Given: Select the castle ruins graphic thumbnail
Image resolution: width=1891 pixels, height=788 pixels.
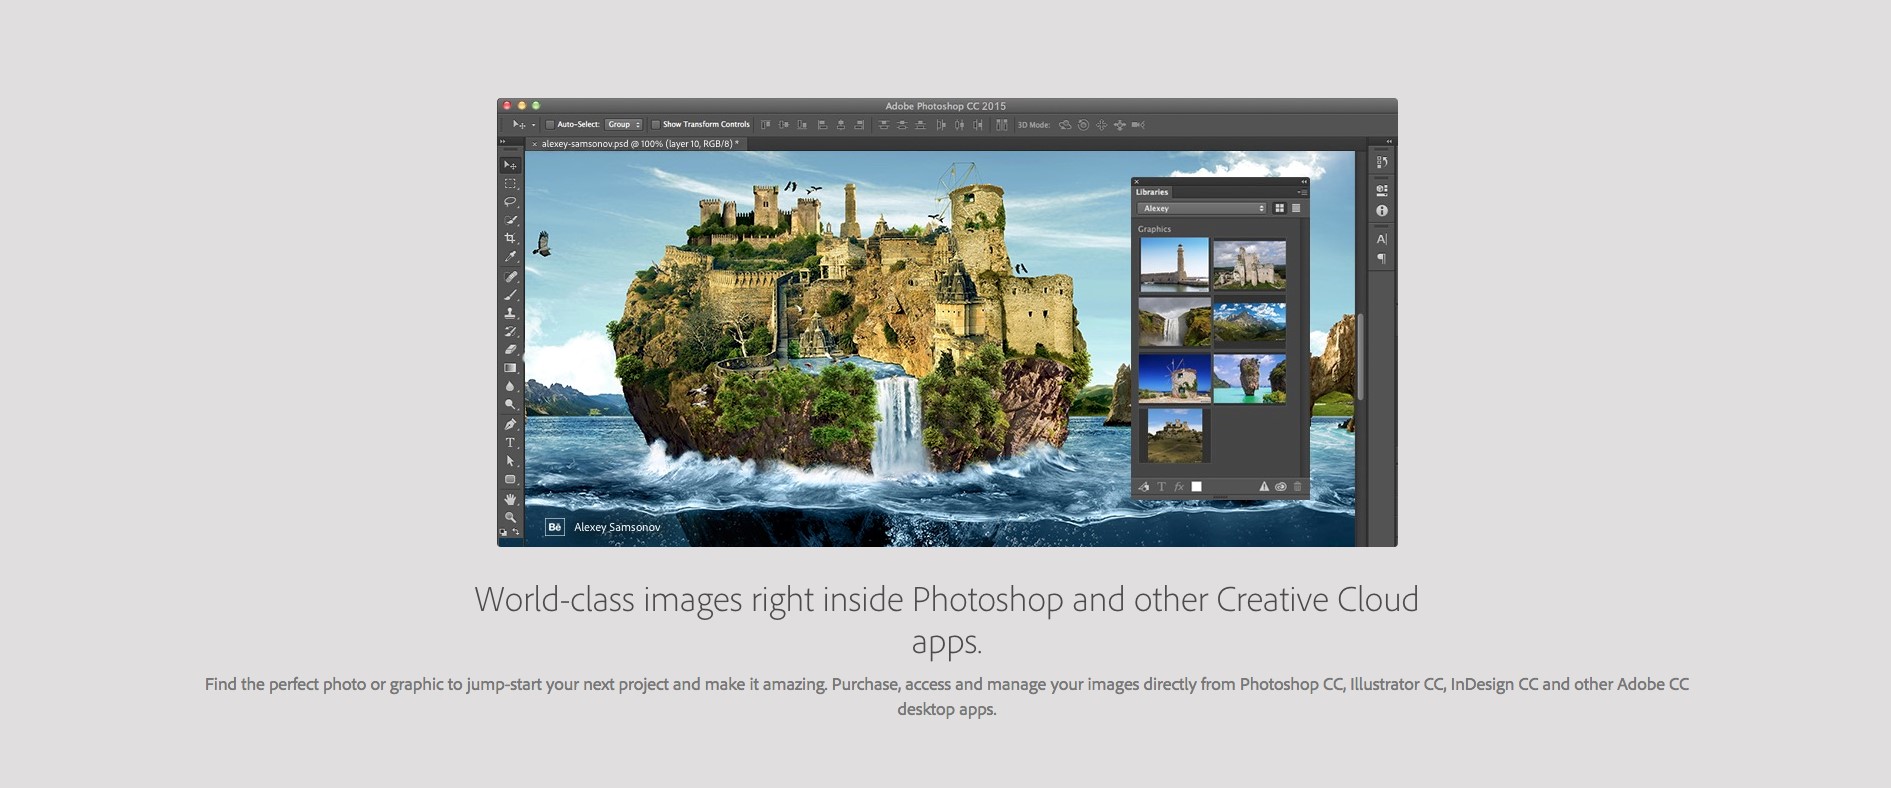Looking at the screenshot, I should pos(1249,264).
